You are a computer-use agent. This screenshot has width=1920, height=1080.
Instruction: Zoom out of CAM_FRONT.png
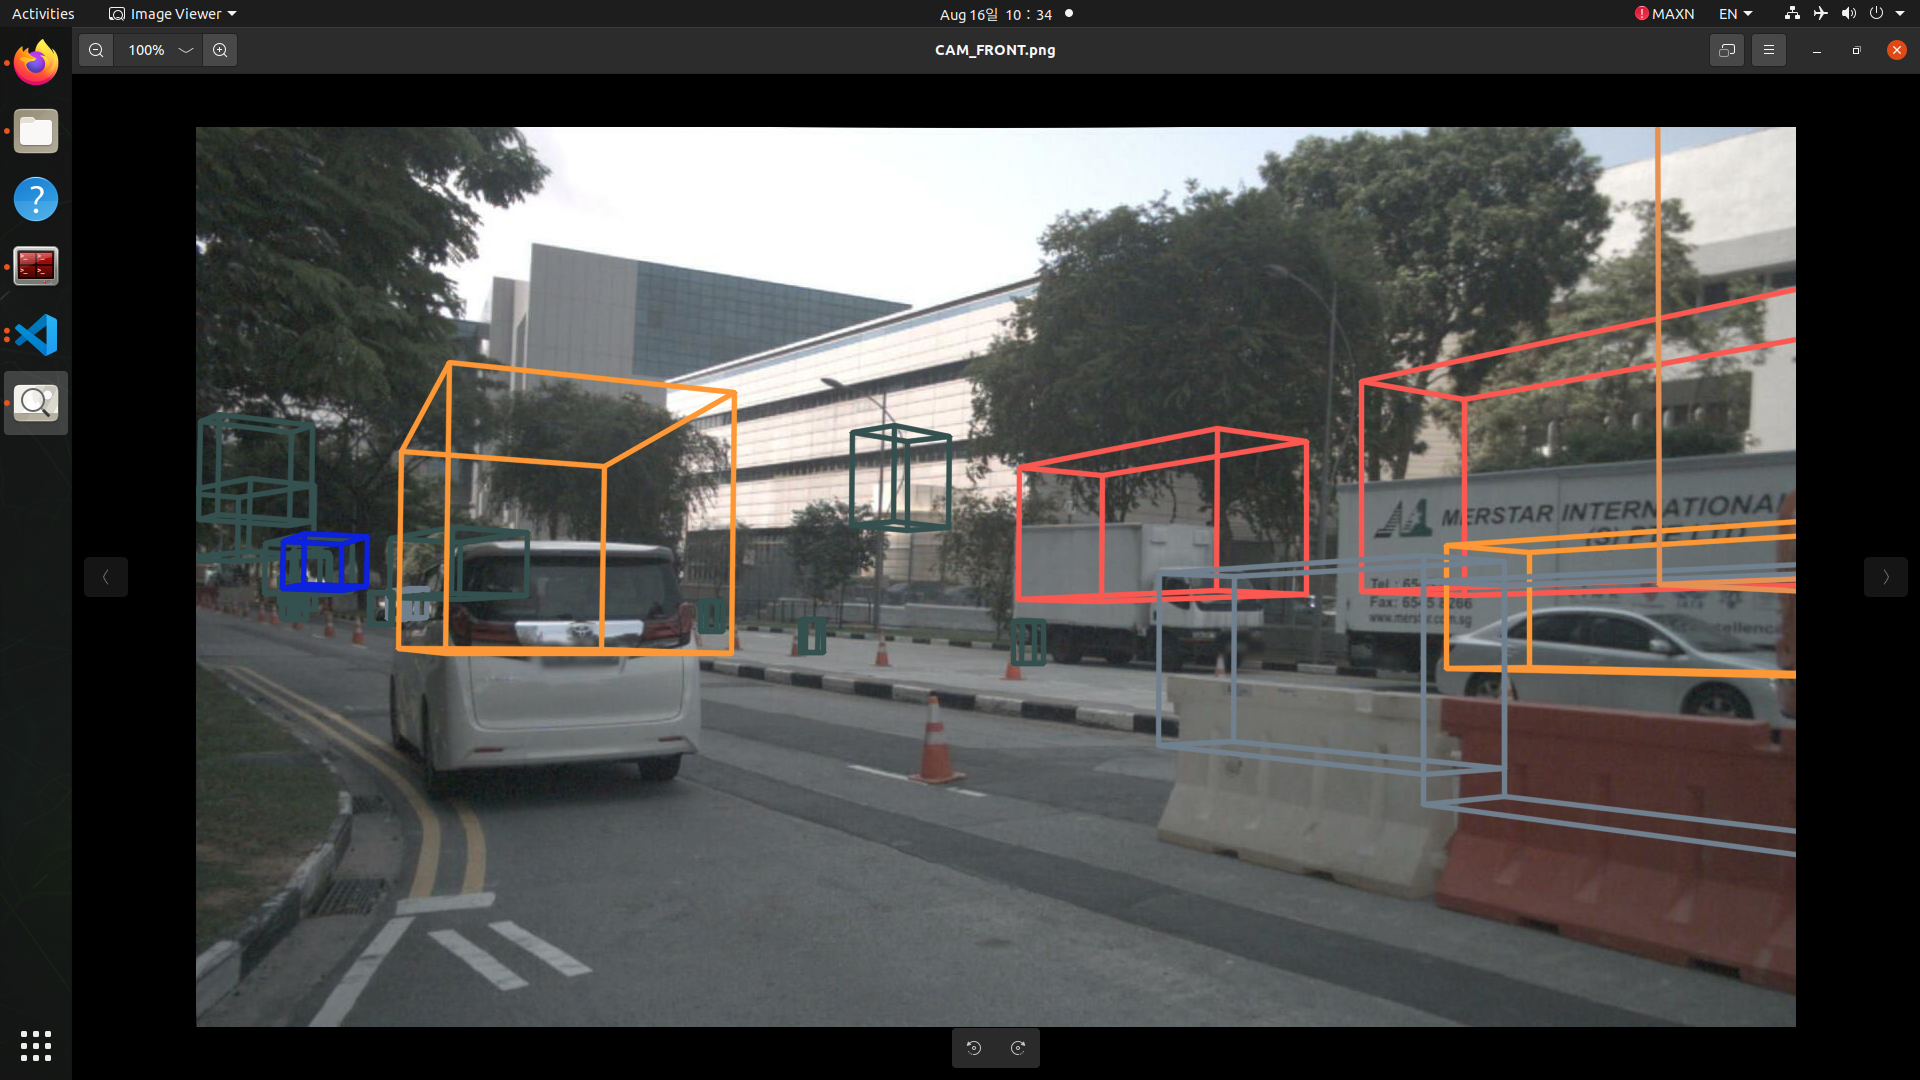[x=95, y=49]
